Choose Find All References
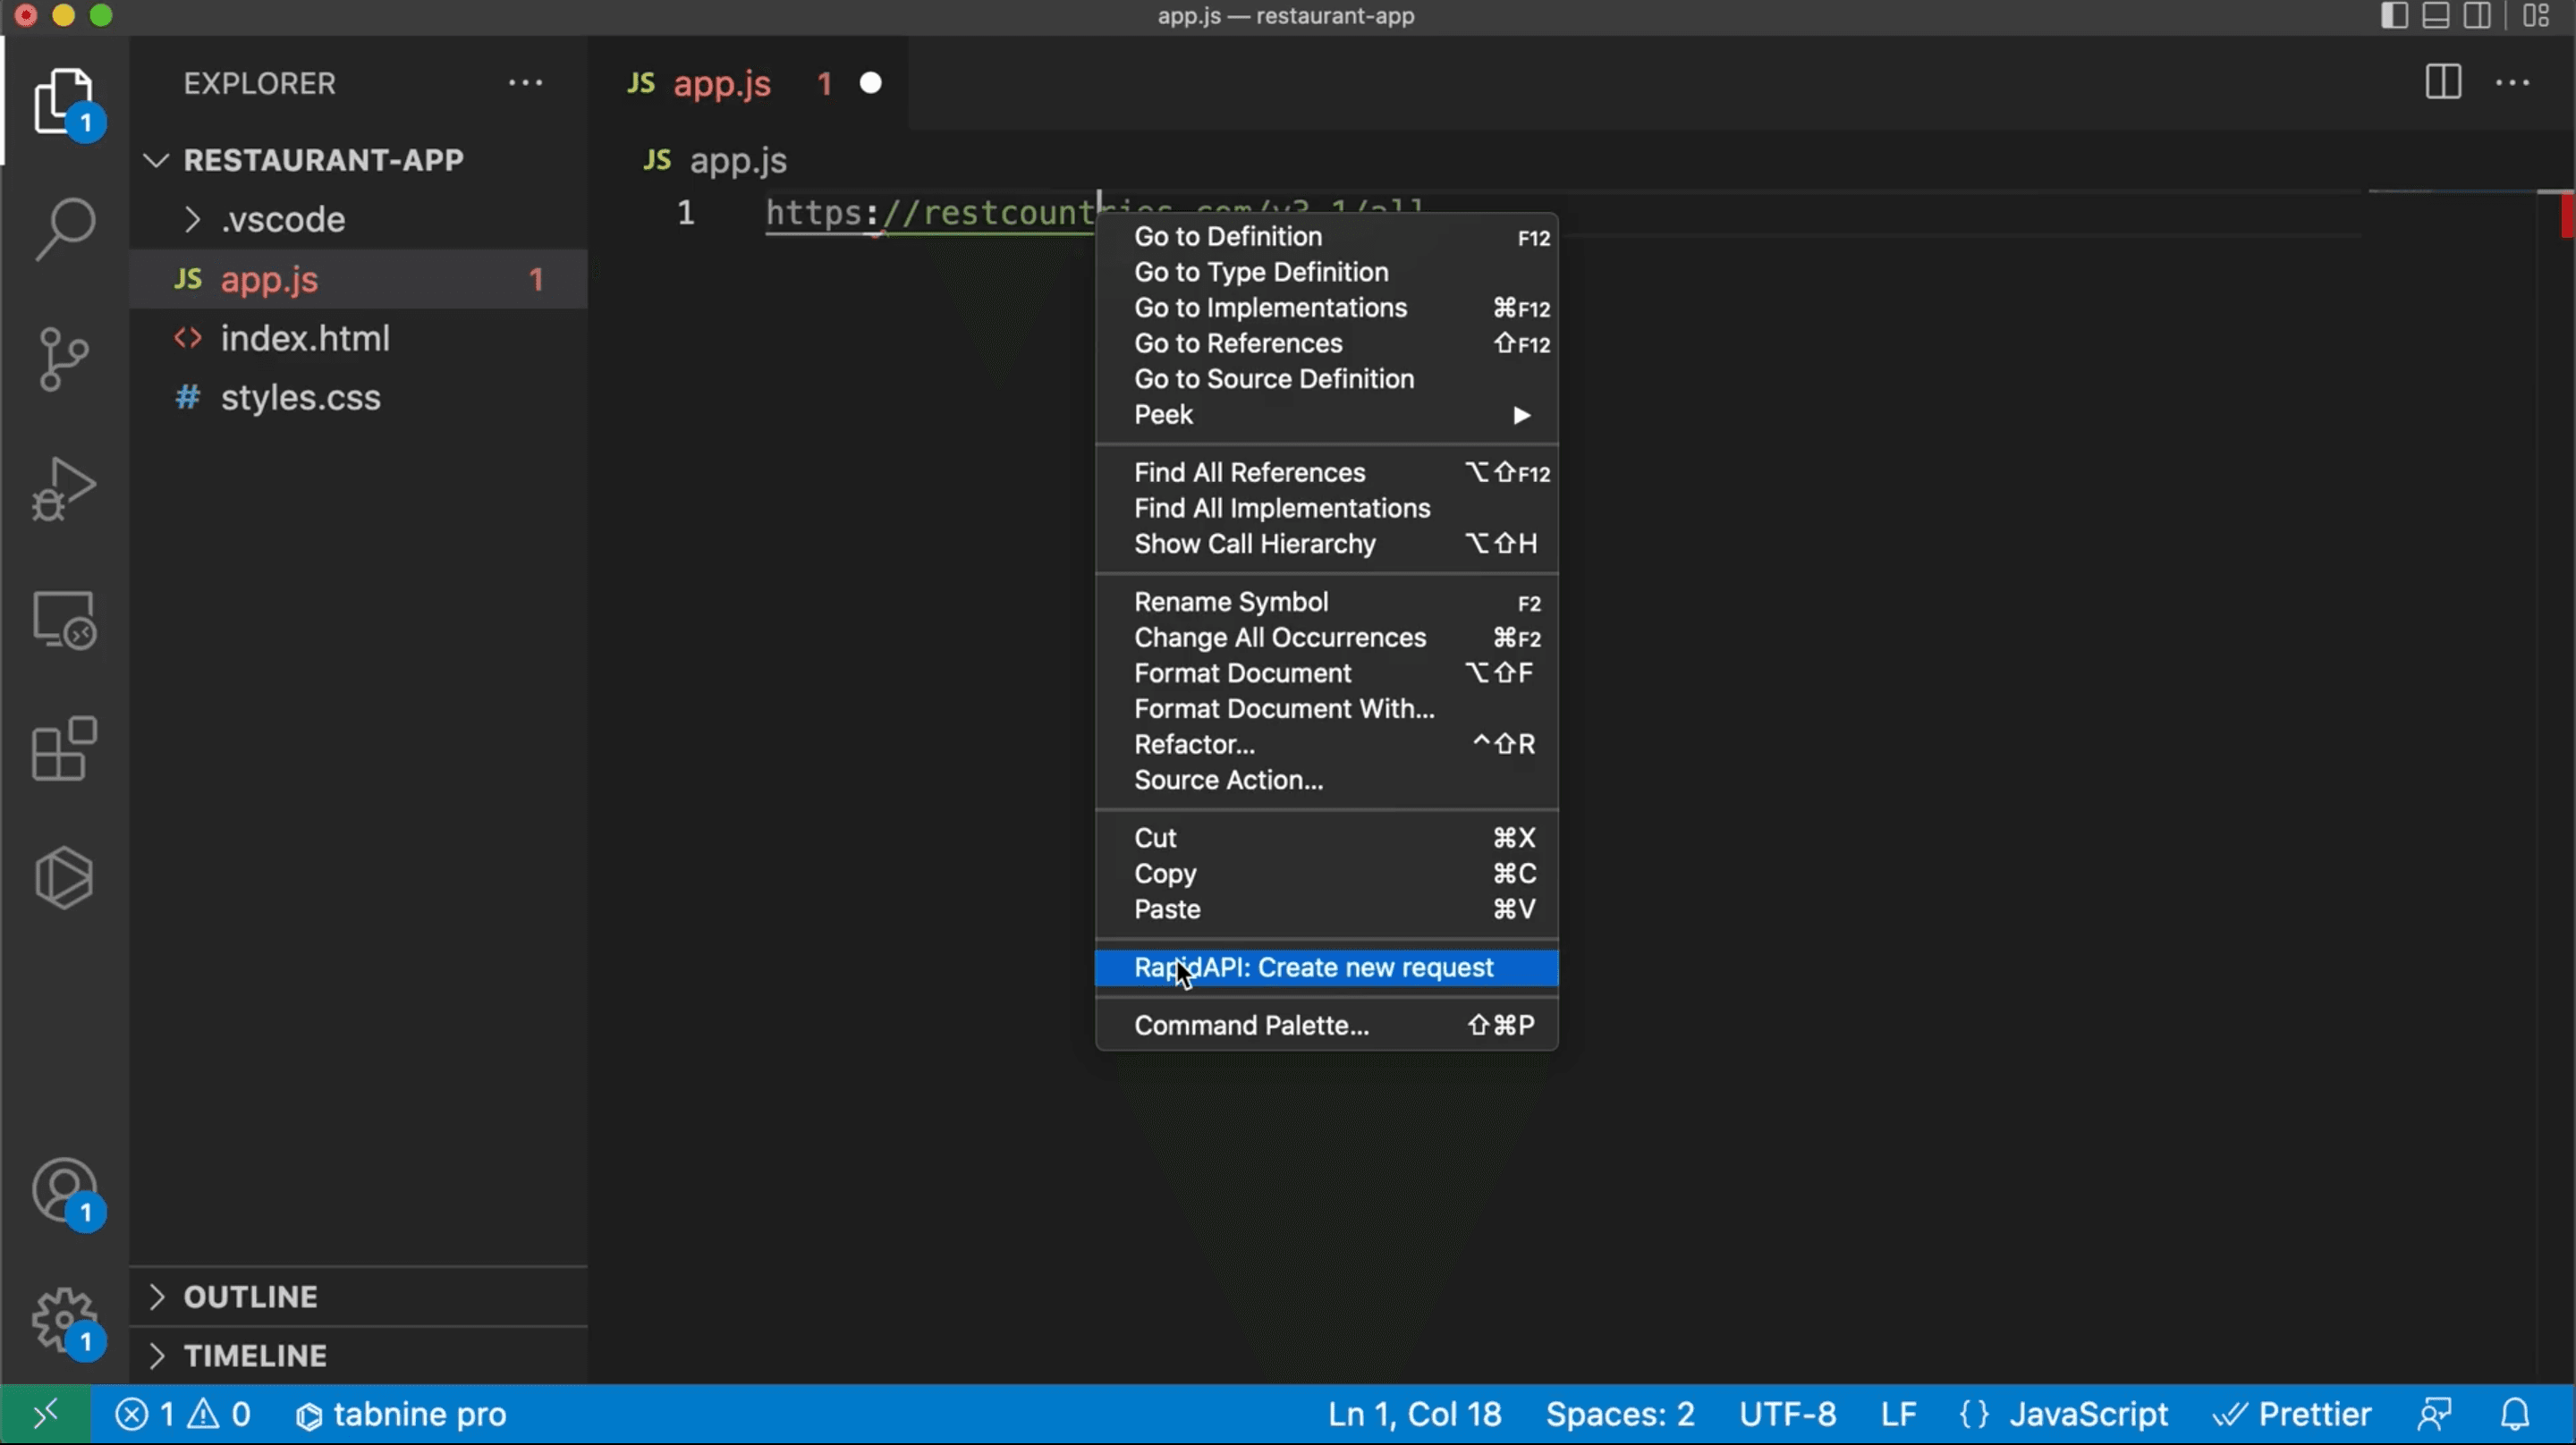This screenshot has width=2576, height=1445. point(1327,473)
